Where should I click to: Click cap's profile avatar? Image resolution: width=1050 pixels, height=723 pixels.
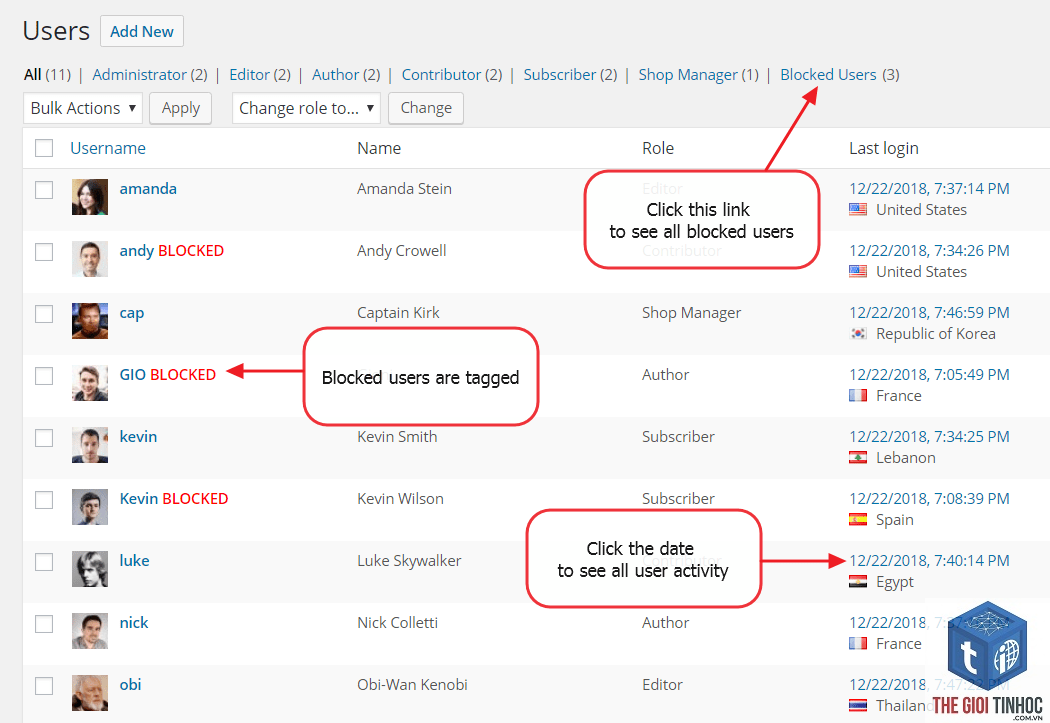[x=90, y=321]
